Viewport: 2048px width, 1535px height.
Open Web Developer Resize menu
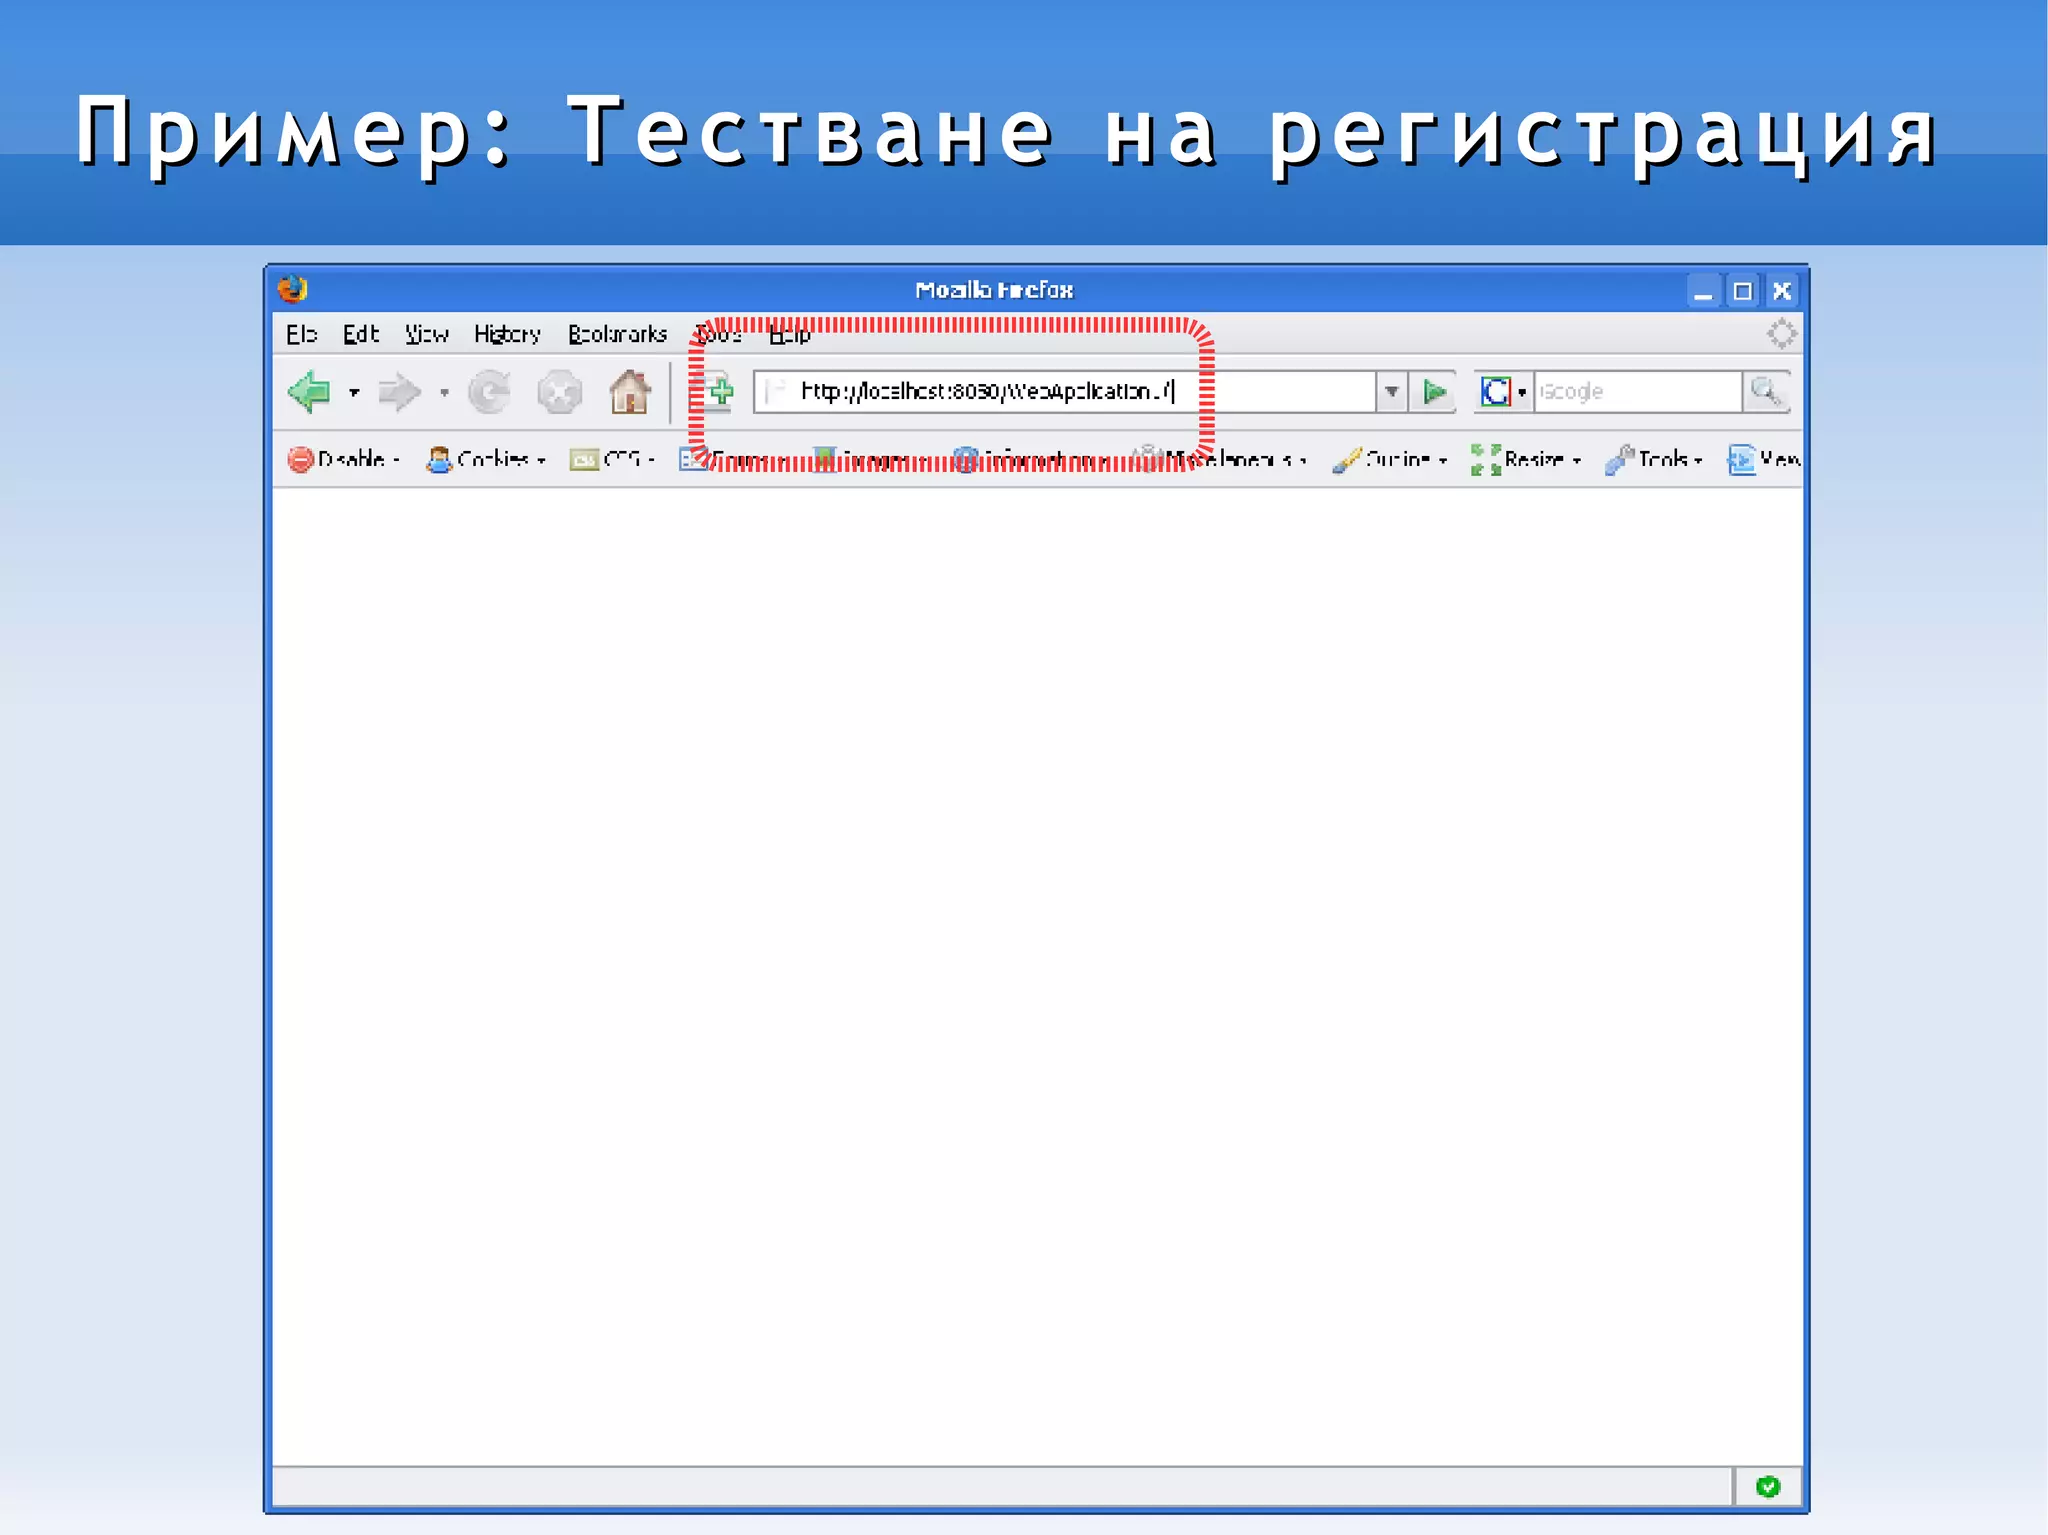pos(1526,459)
